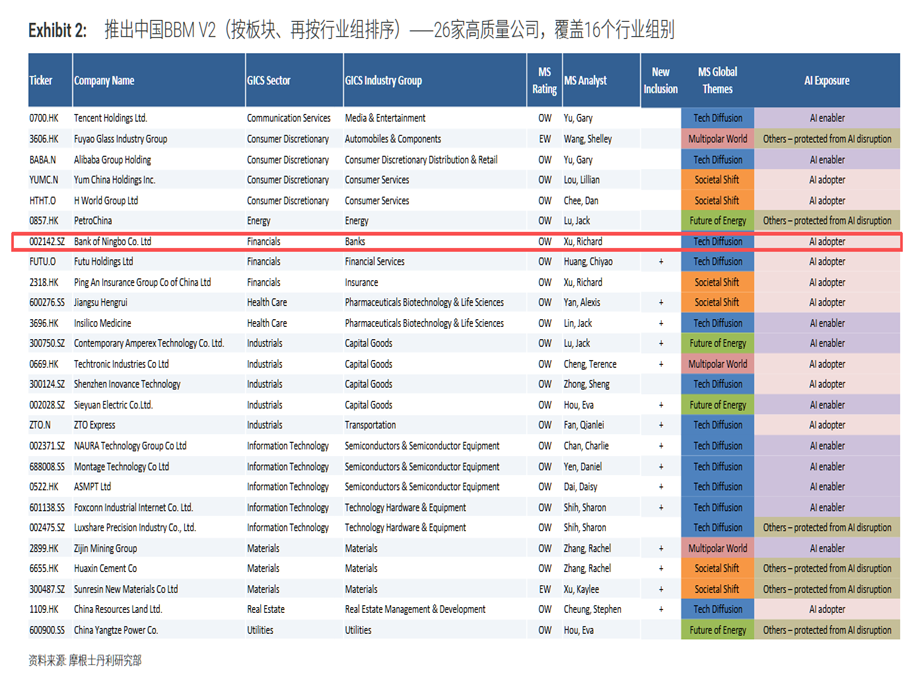Click the EW rating for Sunresin New Materials
The width and height of the screenshot is (918, 686).
pyautogui.click(x=545, y=590)
